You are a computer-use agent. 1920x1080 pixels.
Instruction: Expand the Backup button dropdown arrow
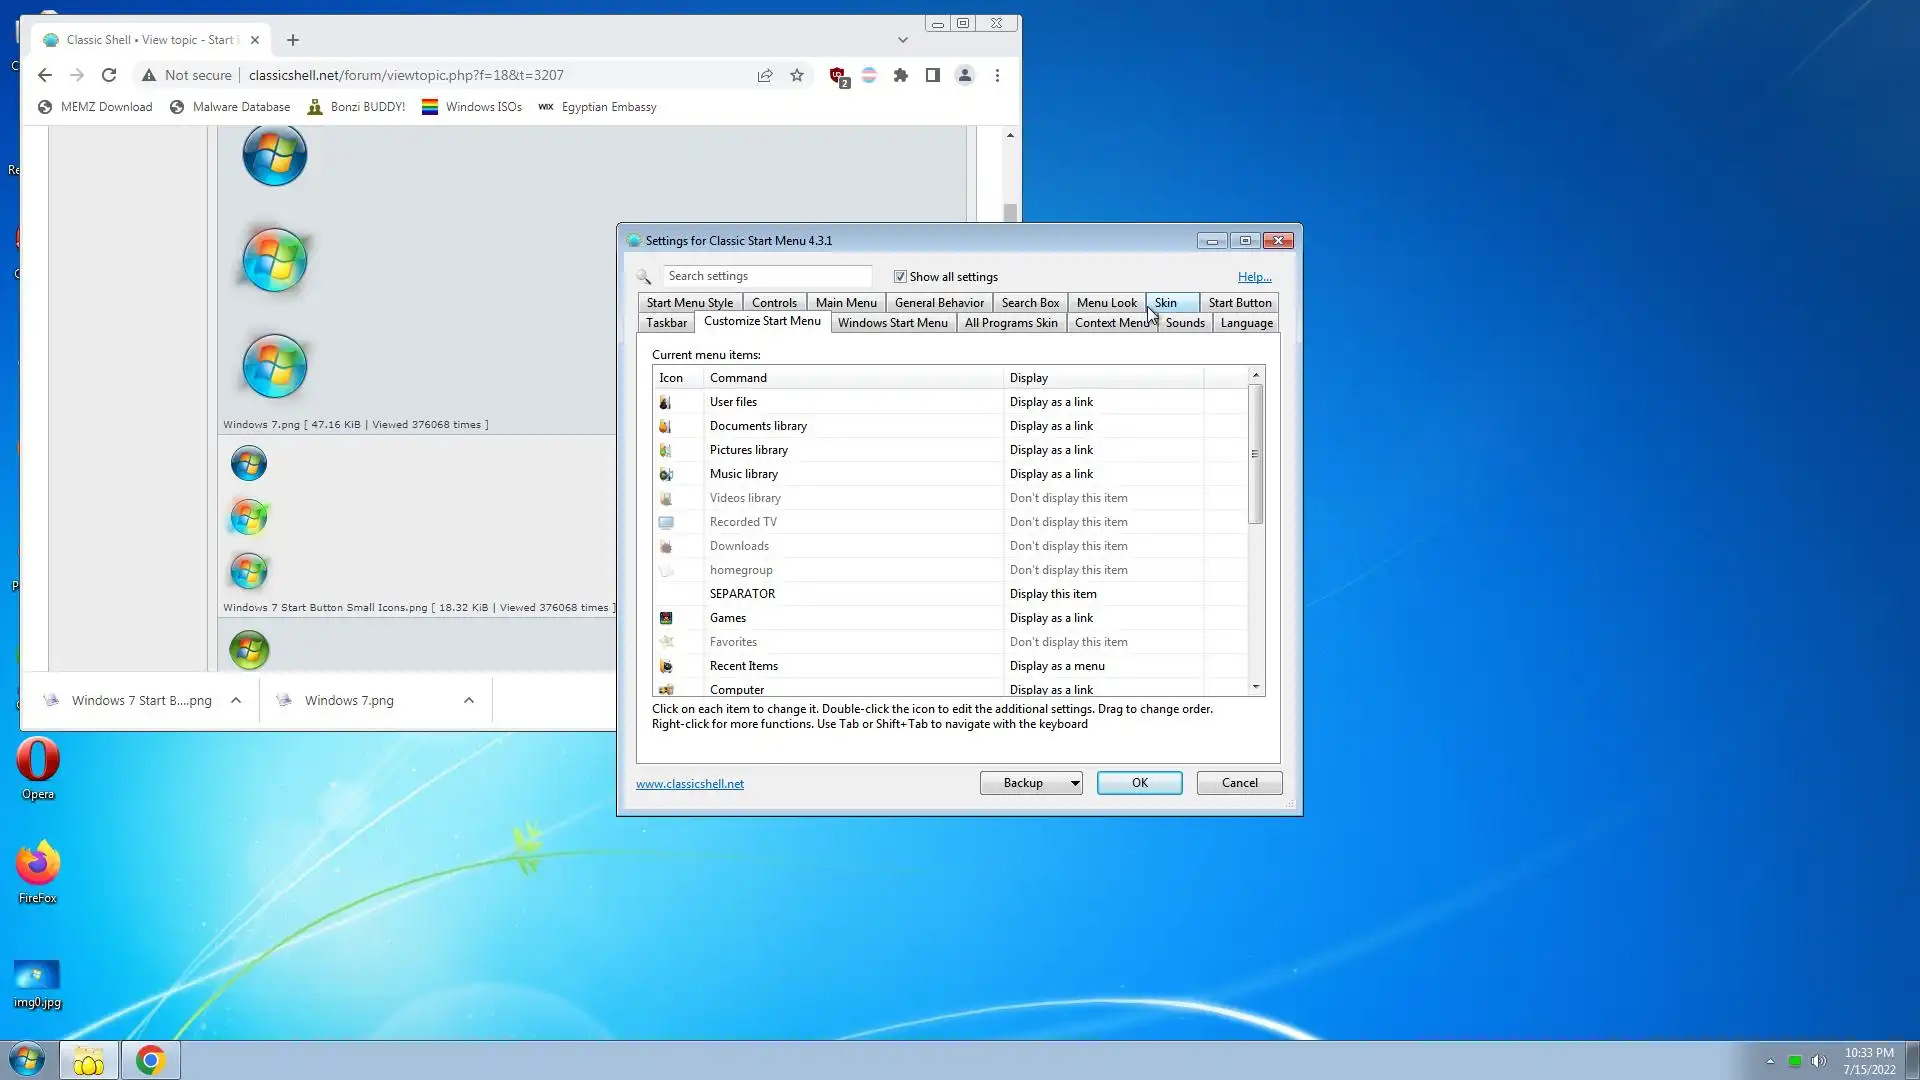(1075, 783)
